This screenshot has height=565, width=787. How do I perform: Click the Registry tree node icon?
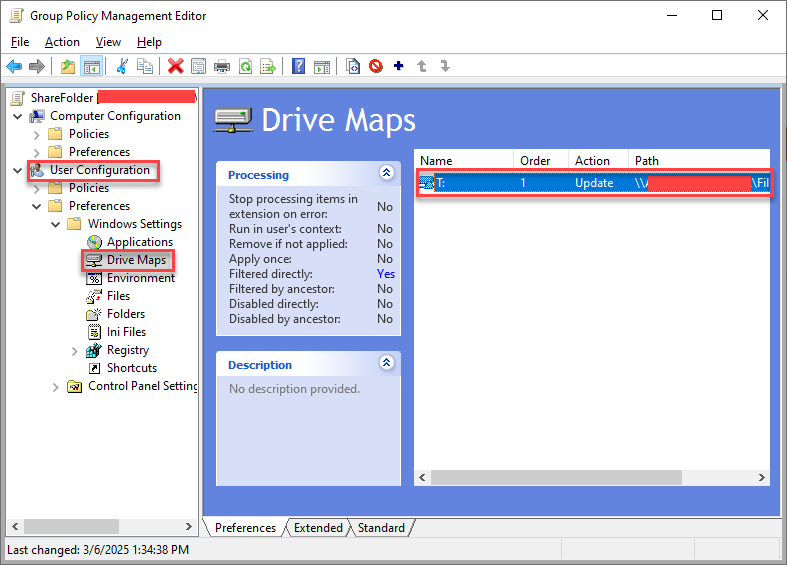(94, 350)
